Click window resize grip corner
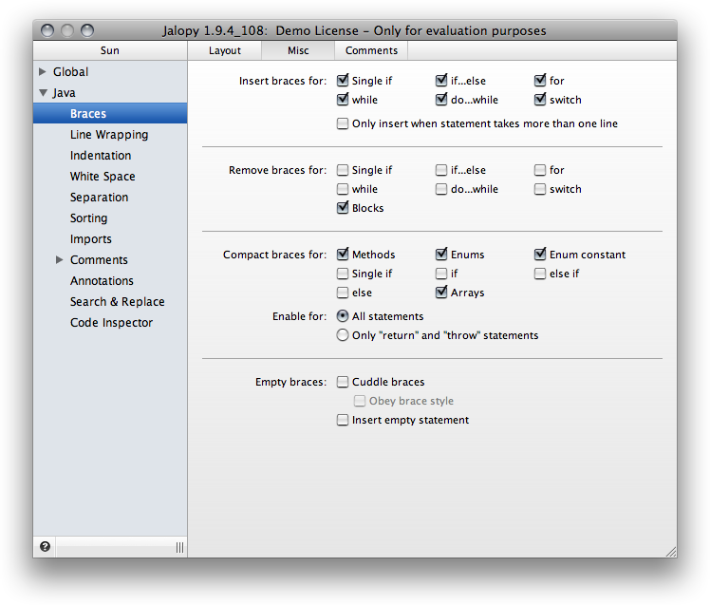Screen dimensions: 710x605 pyautogui.click(x=671, y=552)
